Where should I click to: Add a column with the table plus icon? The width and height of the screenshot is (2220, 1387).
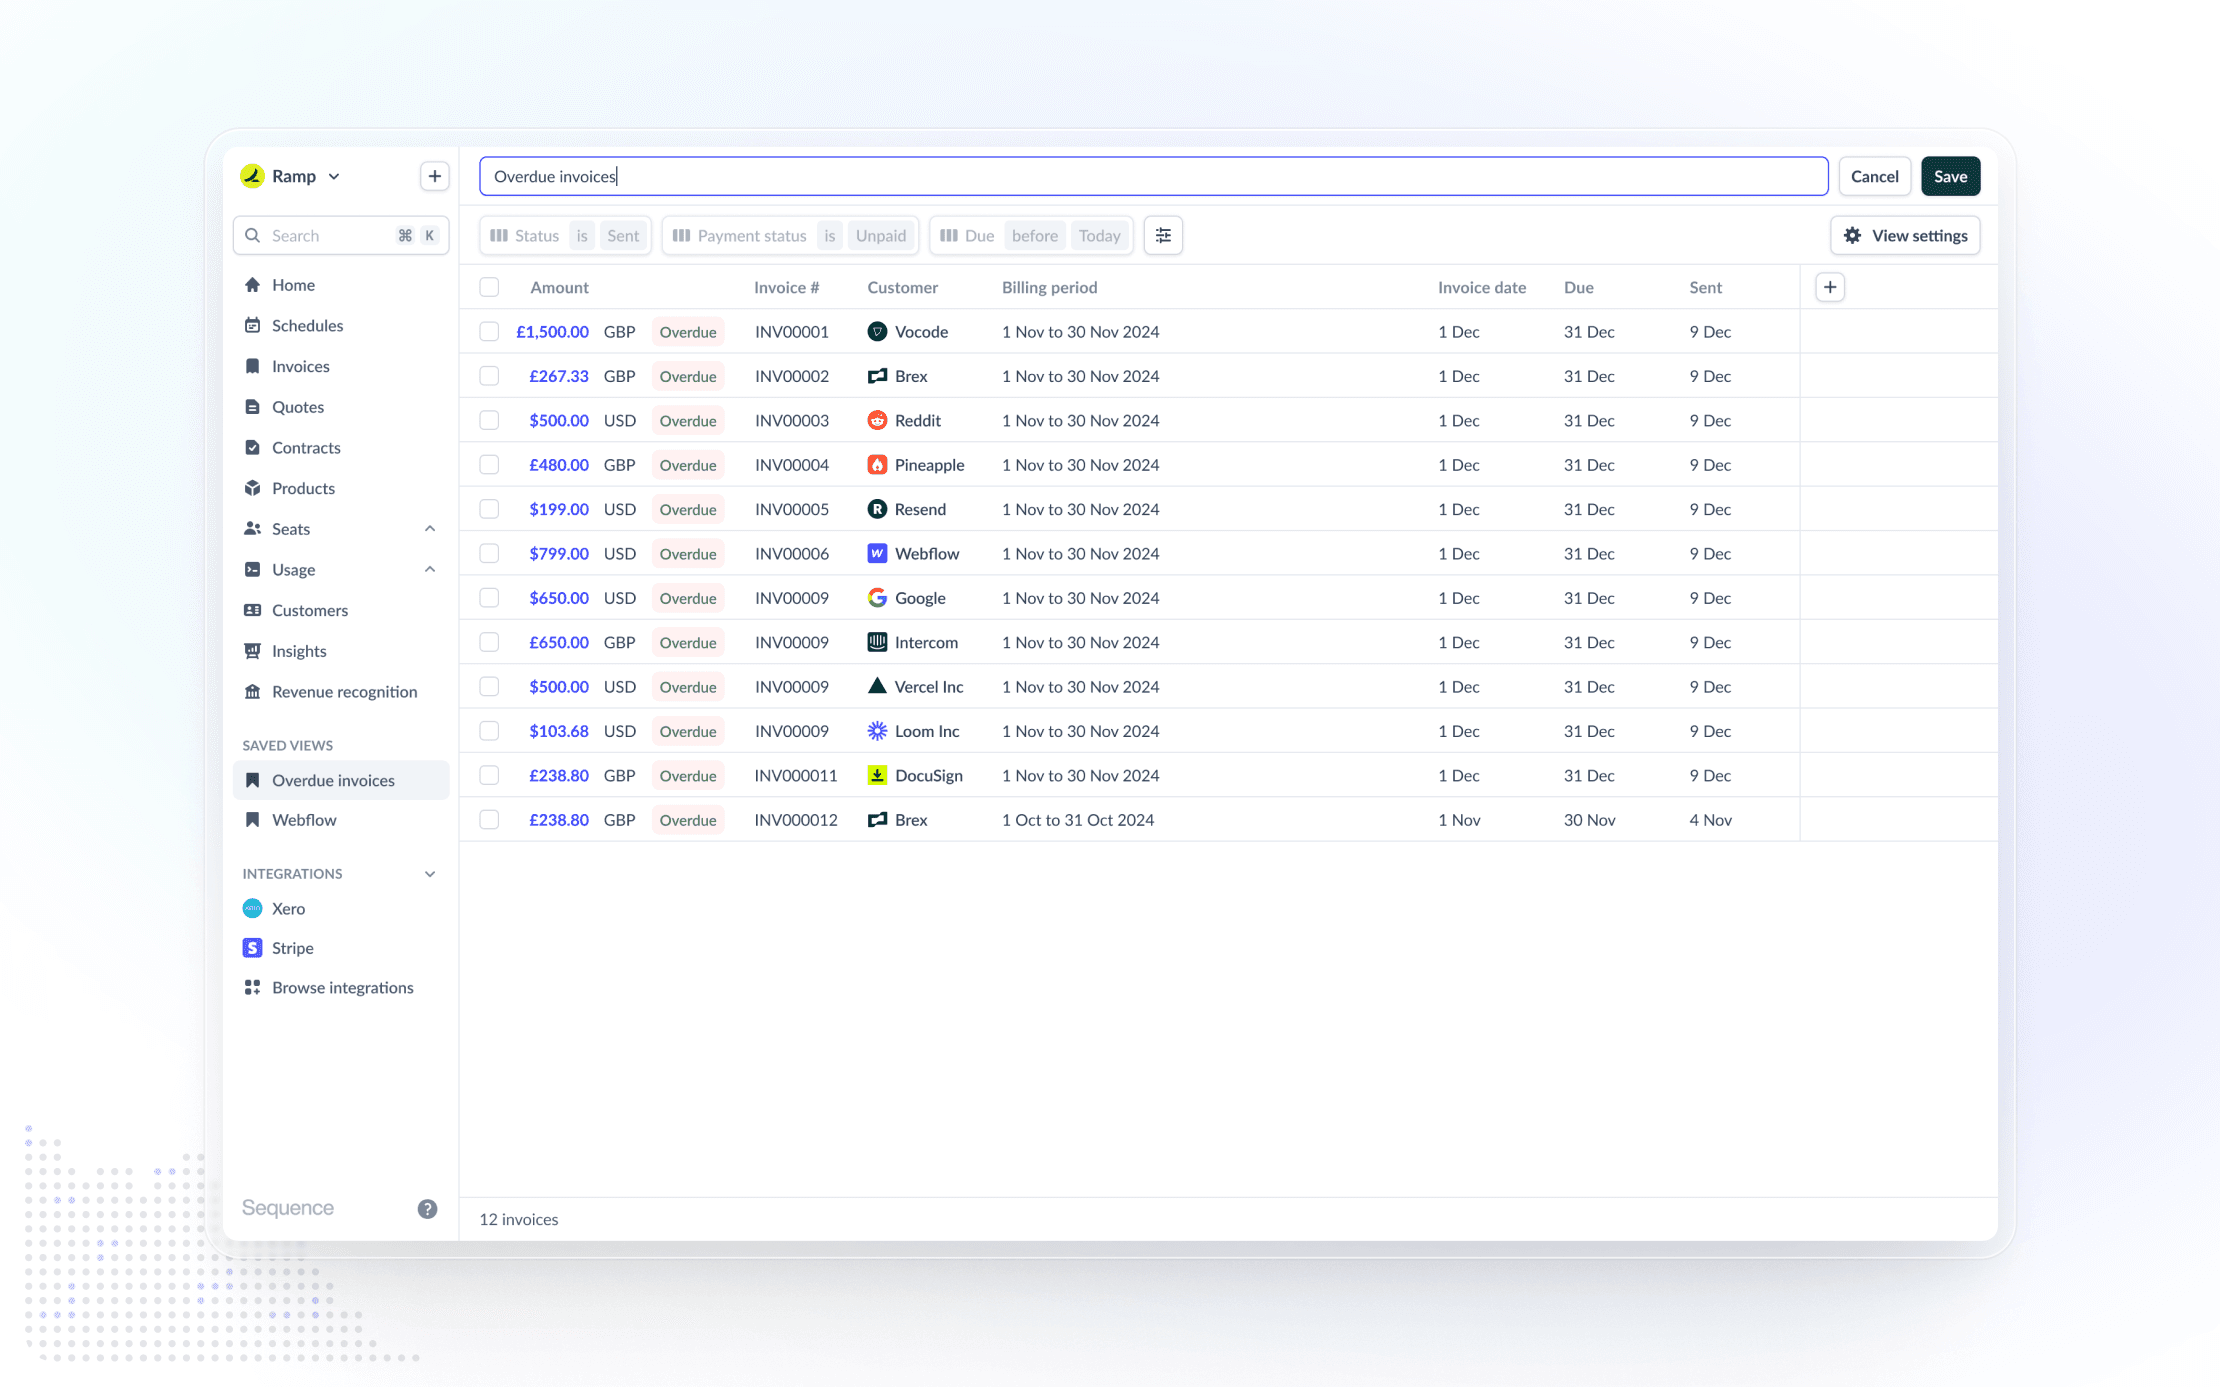coord(1829,287)
